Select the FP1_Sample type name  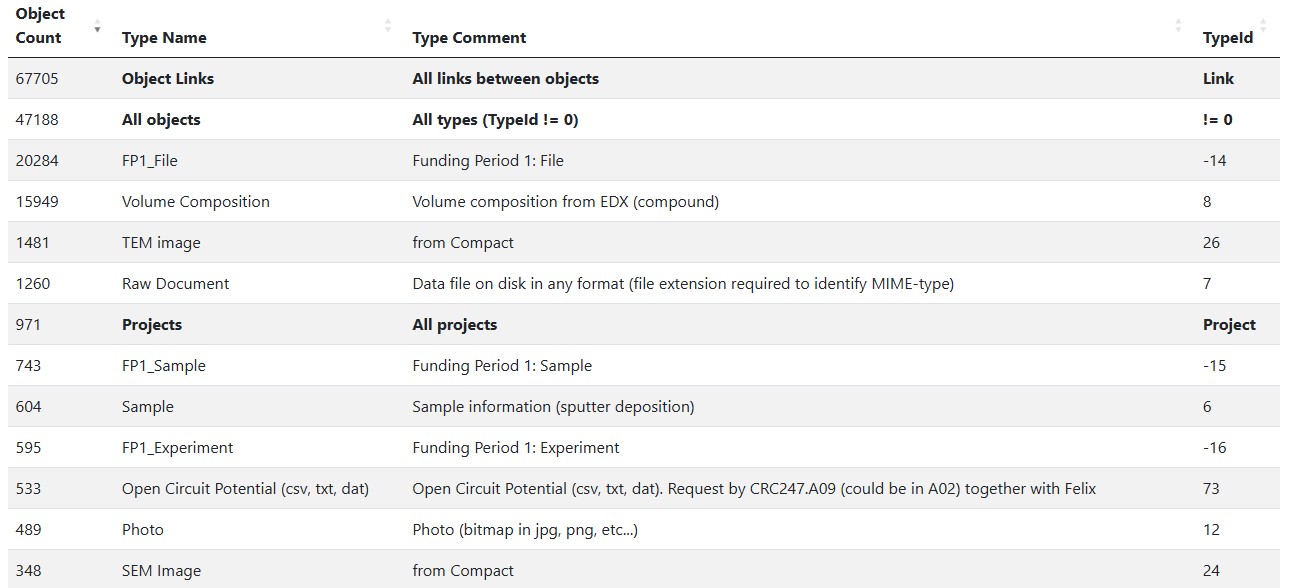[x=164, y=366]
